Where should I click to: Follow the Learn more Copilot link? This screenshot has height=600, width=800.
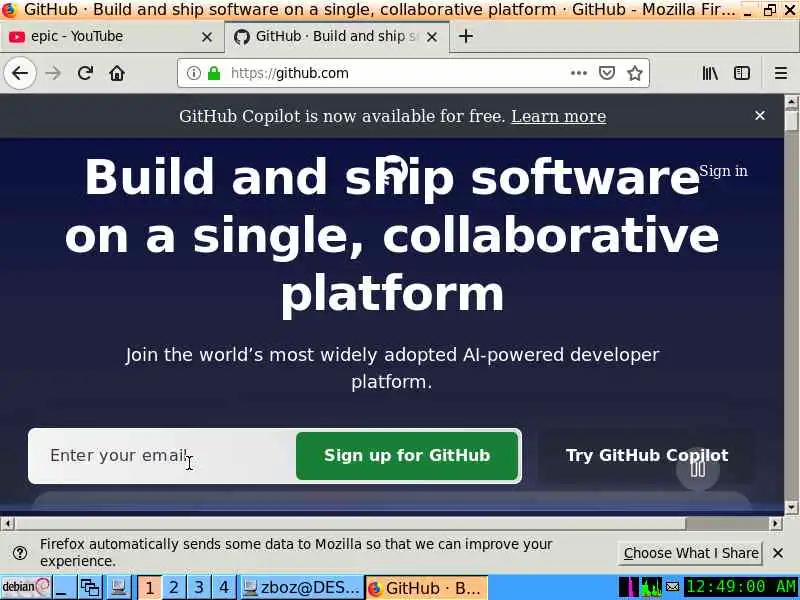(x=559, y=116)
